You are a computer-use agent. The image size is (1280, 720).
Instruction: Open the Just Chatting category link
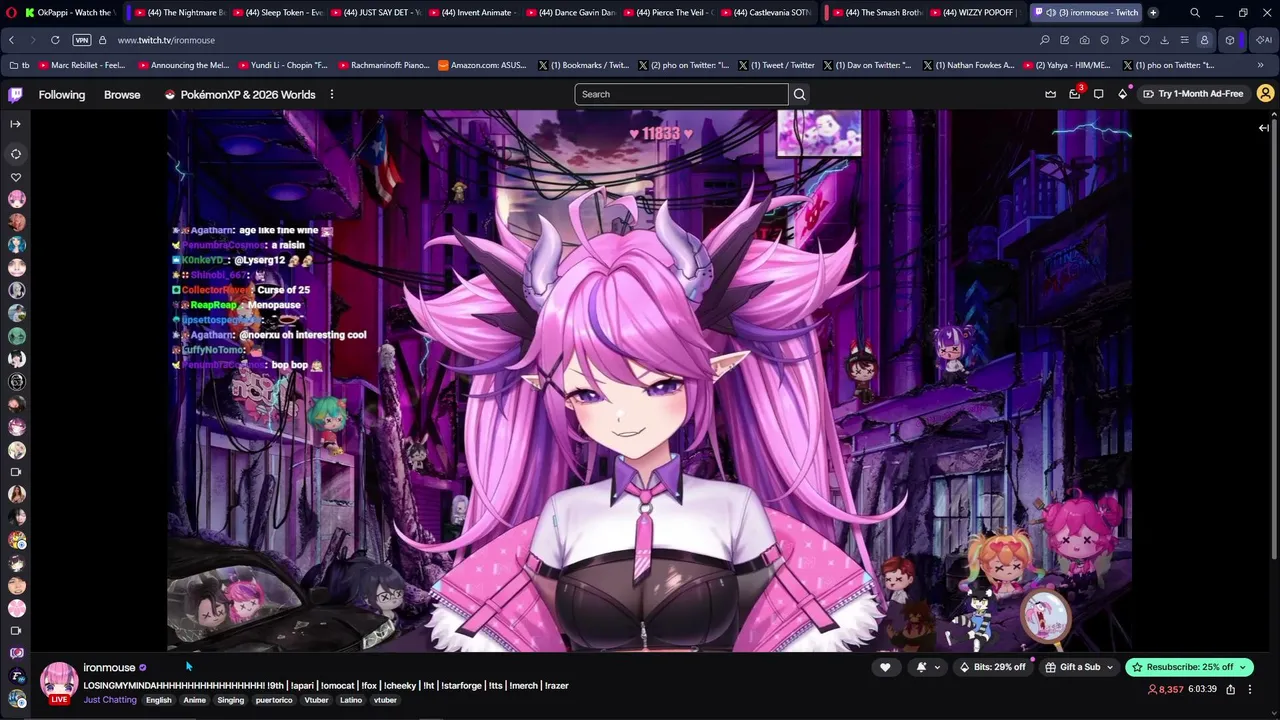110,700
